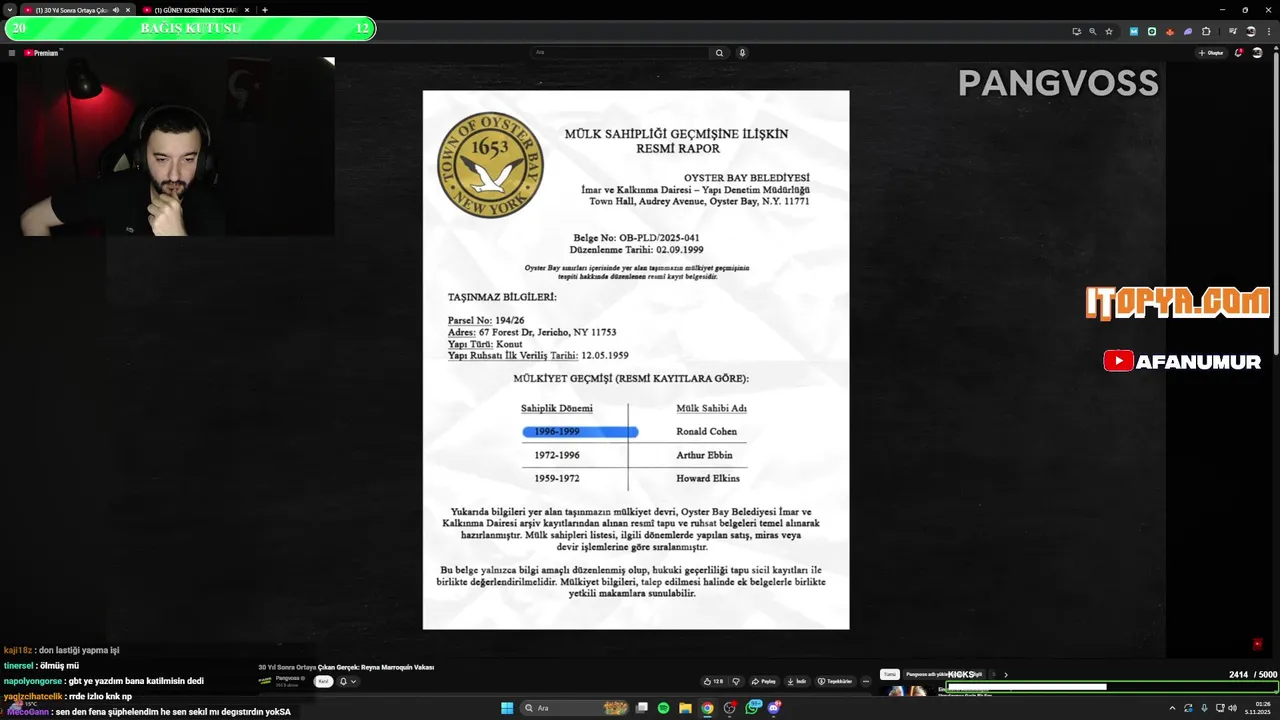Click the Paylaş share button
This screenshot has height=720, width=1280.
764,681
